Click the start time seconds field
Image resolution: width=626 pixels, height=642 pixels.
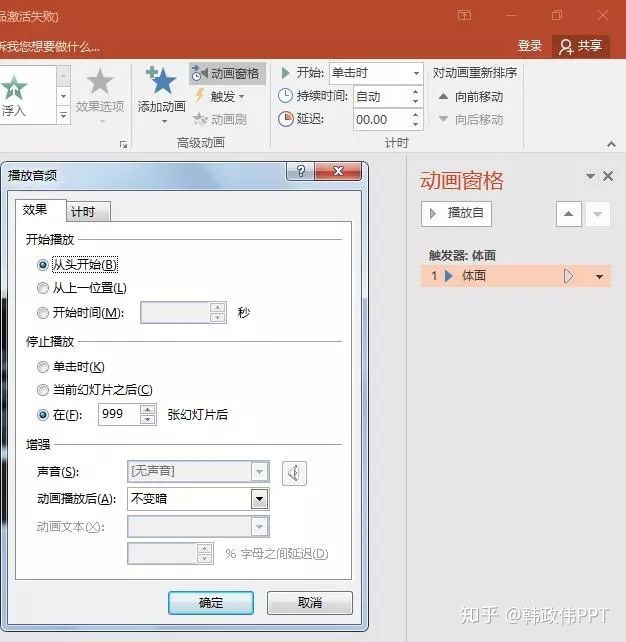[x=175, y=313]
